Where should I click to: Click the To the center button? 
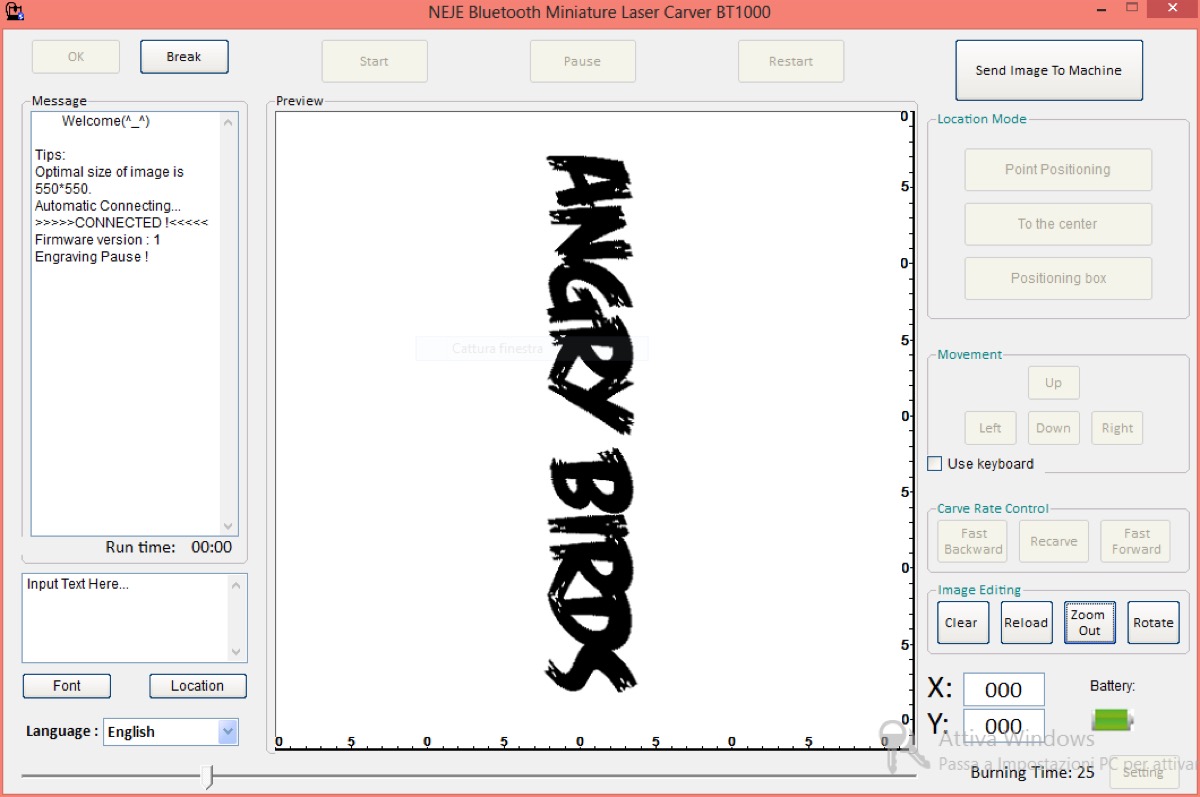[1058, 224]
